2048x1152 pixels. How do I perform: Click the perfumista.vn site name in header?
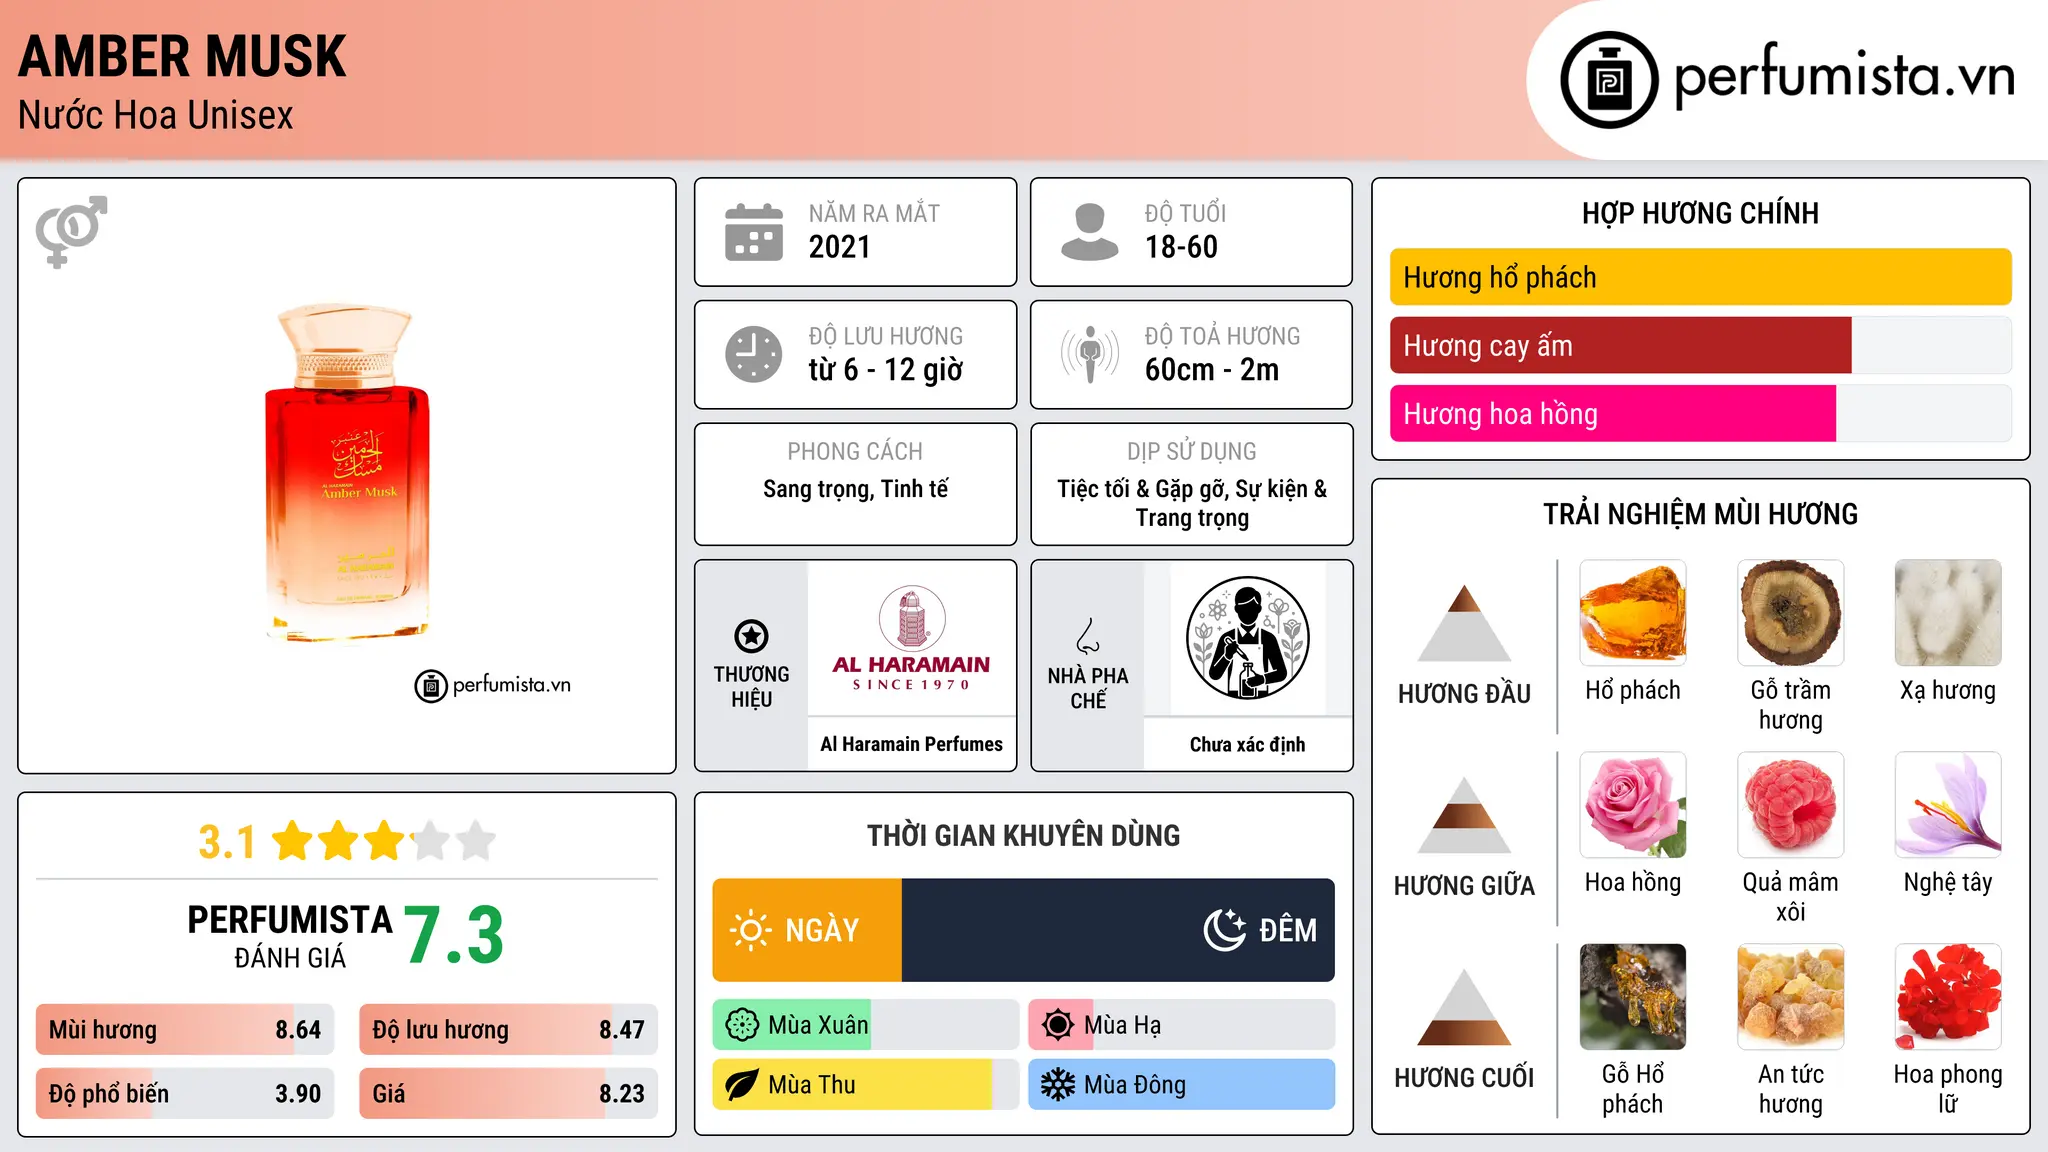1844,76
